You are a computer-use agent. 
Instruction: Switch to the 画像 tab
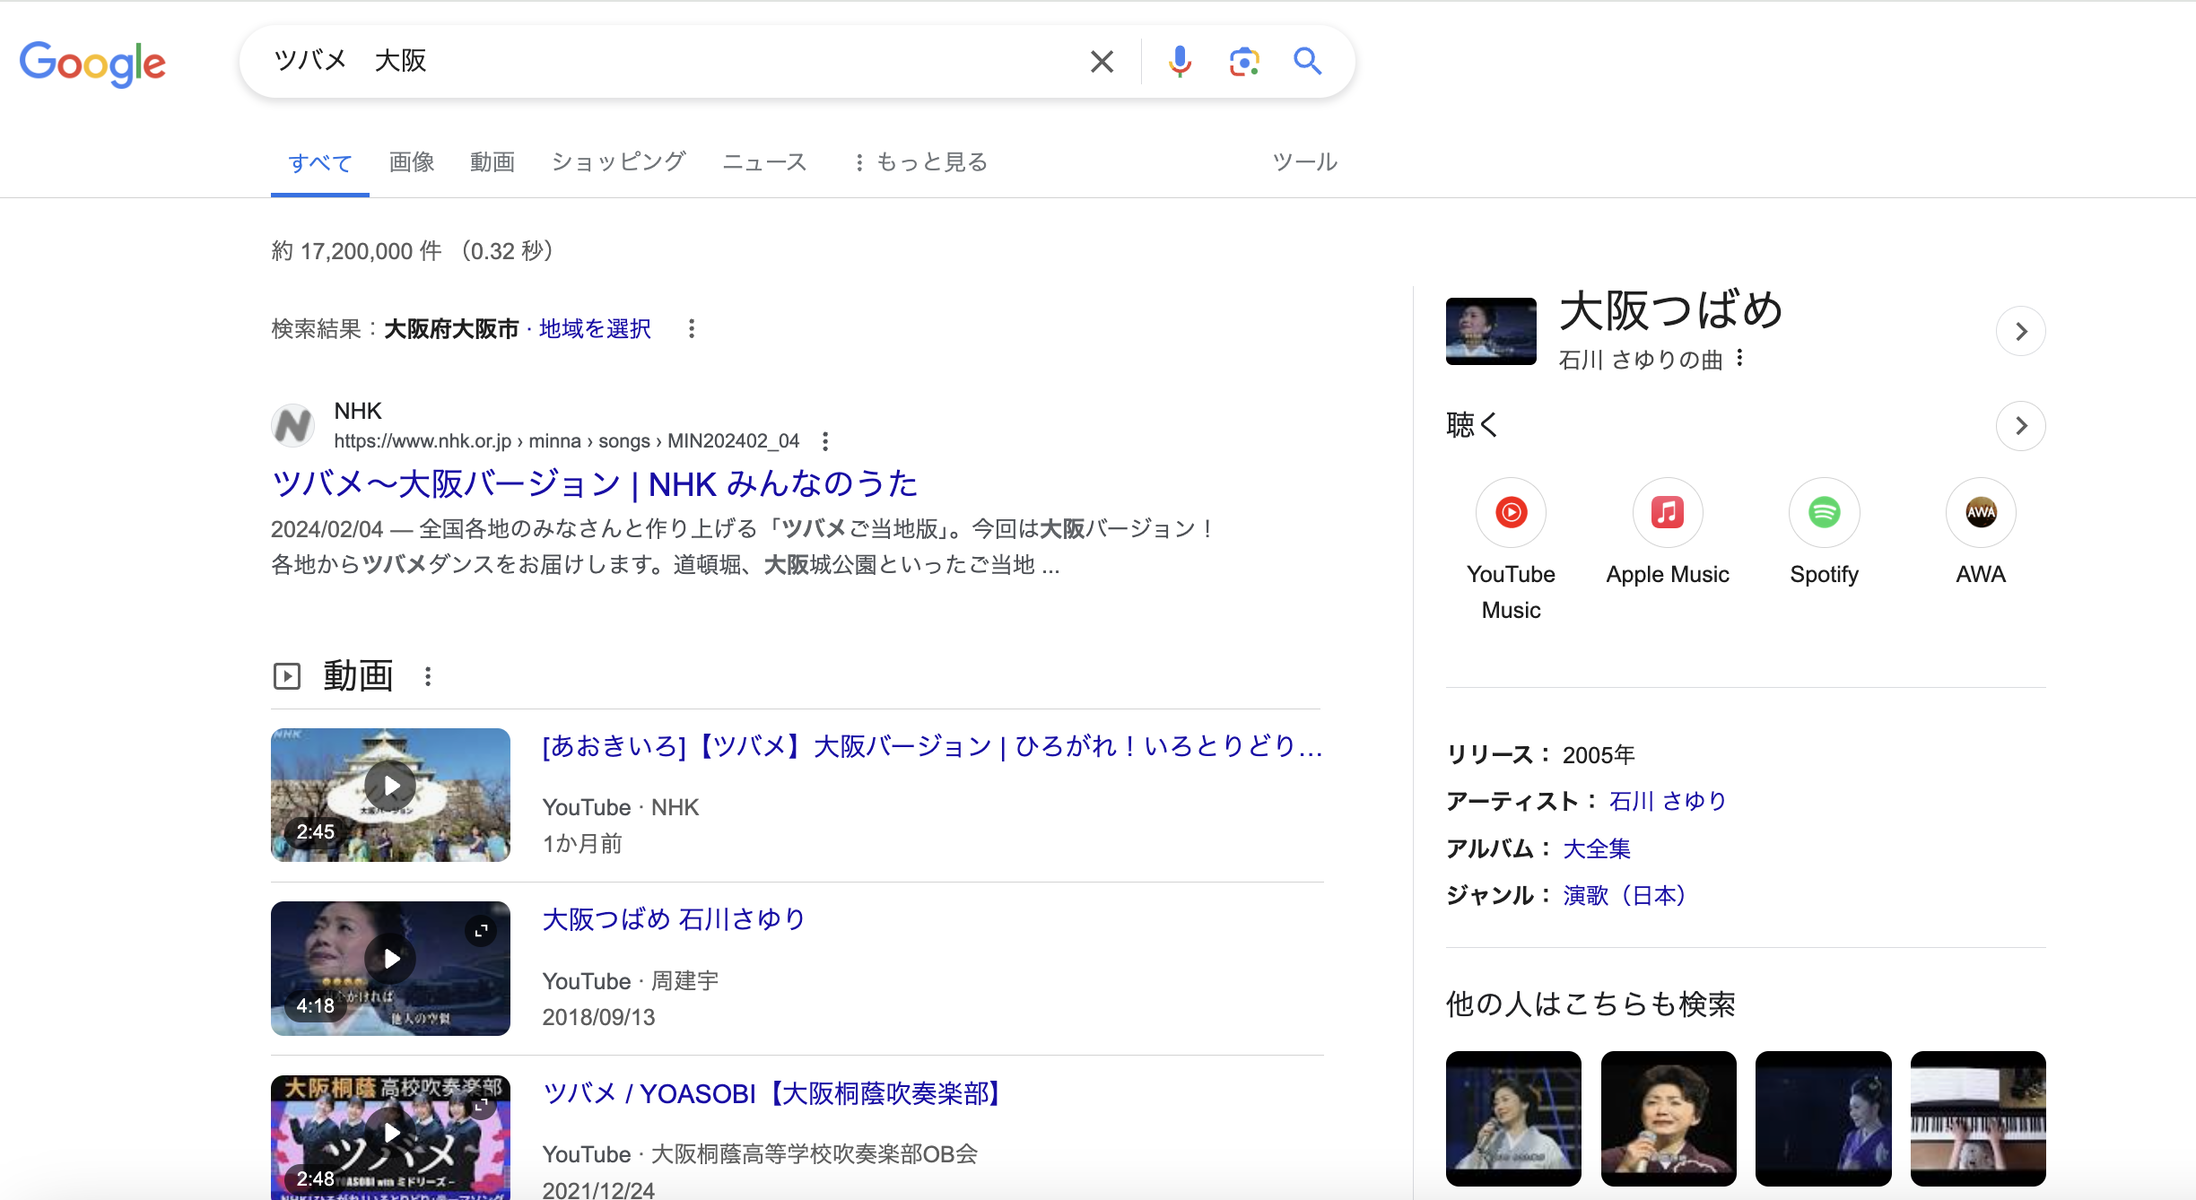pos(411,162)
